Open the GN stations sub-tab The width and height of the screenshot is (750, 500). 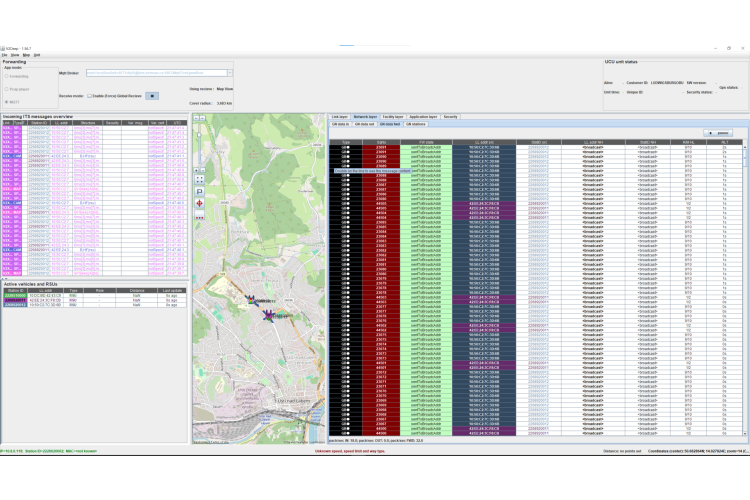click(x=415, y=124)
